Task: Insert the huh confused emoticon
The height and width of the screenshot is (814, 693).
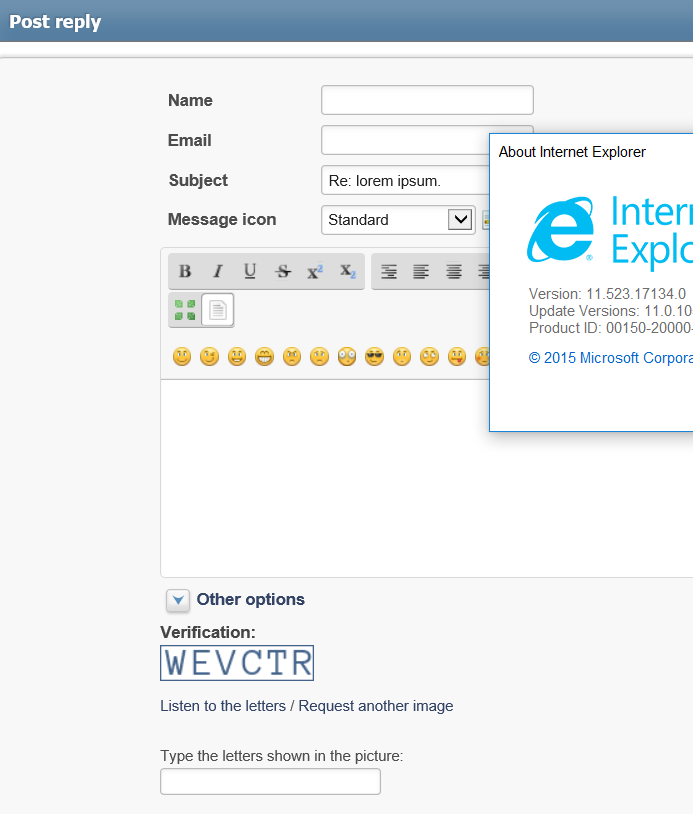Action: [x=402, y=357]
